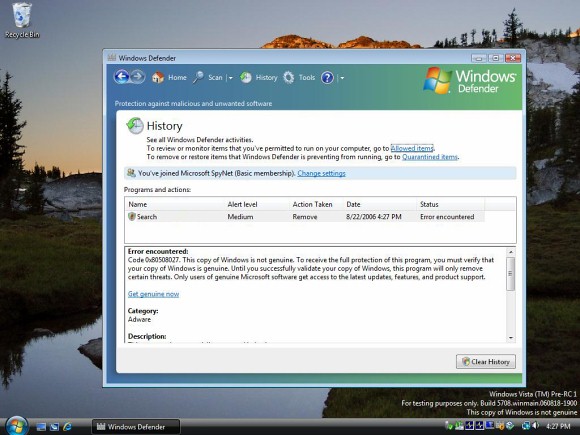Maximize the Windows Defender window

point(496,58)
